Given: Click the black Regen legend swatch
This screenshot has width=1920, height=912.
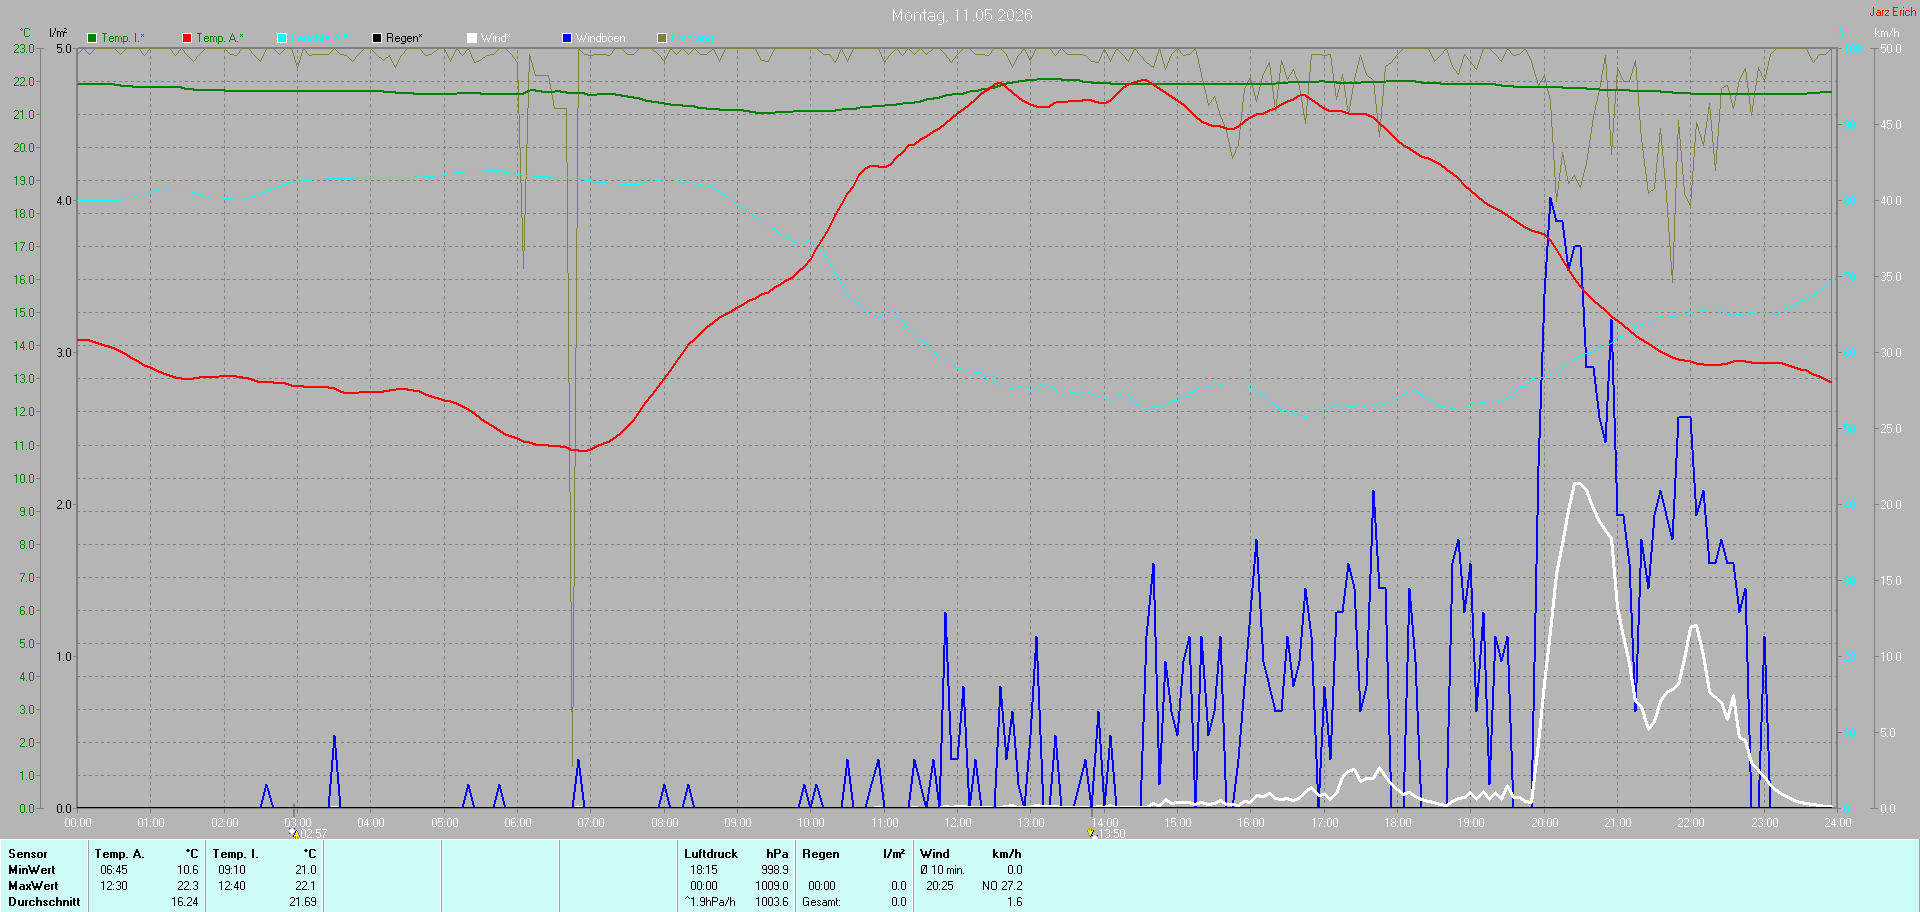Looking at the screenshot, I should [377, 38].
